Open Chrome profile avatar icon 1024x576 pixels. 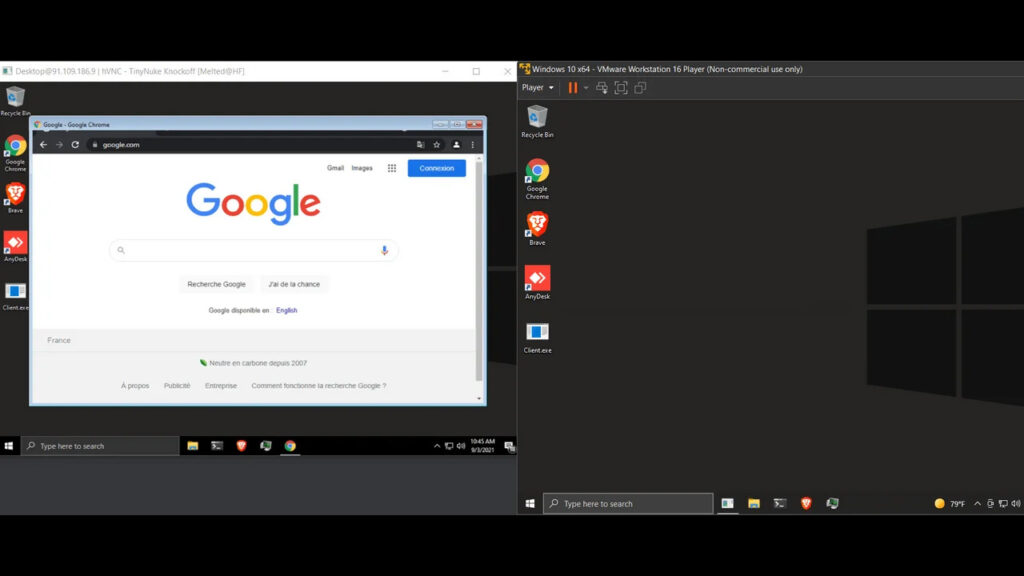tap(456, 144)
